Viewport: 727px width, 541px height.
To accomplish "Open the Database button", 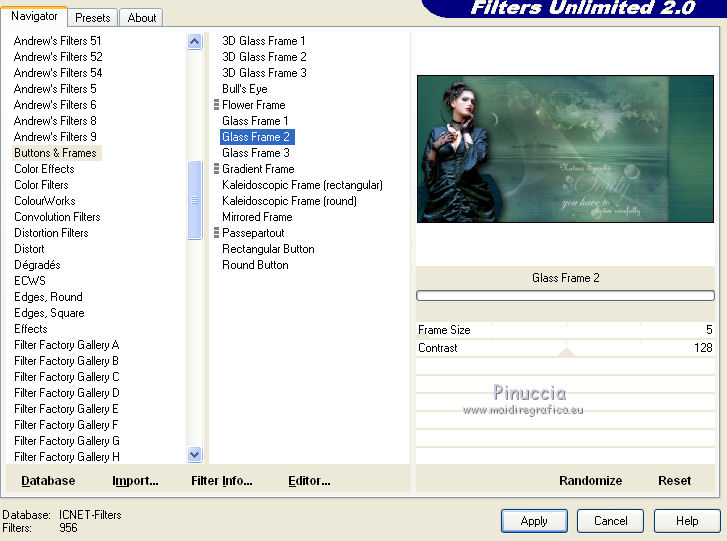I will click(x=48, y=481).
